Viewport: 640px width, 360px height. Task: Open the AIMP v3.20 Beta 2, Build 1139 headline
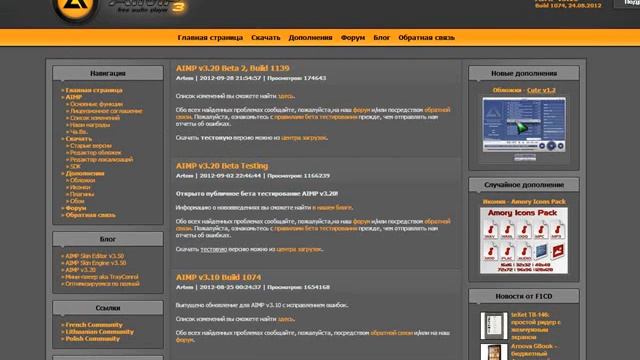pos(233,68)
